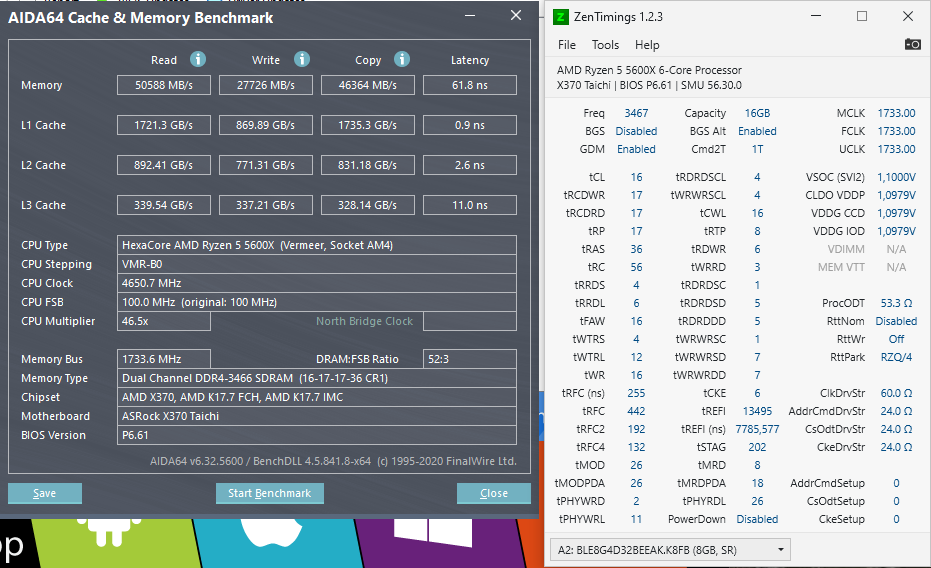Select L1 Cache Read 1721.3 GB/s field
The width and height of the screenshot is (931, 568).
[x=164, y=125]
